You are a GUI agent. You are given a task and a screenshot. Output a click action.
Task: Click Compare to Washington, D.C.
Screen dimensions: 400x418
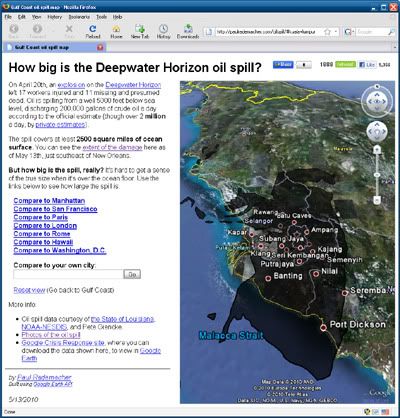(x=60, y=251)
